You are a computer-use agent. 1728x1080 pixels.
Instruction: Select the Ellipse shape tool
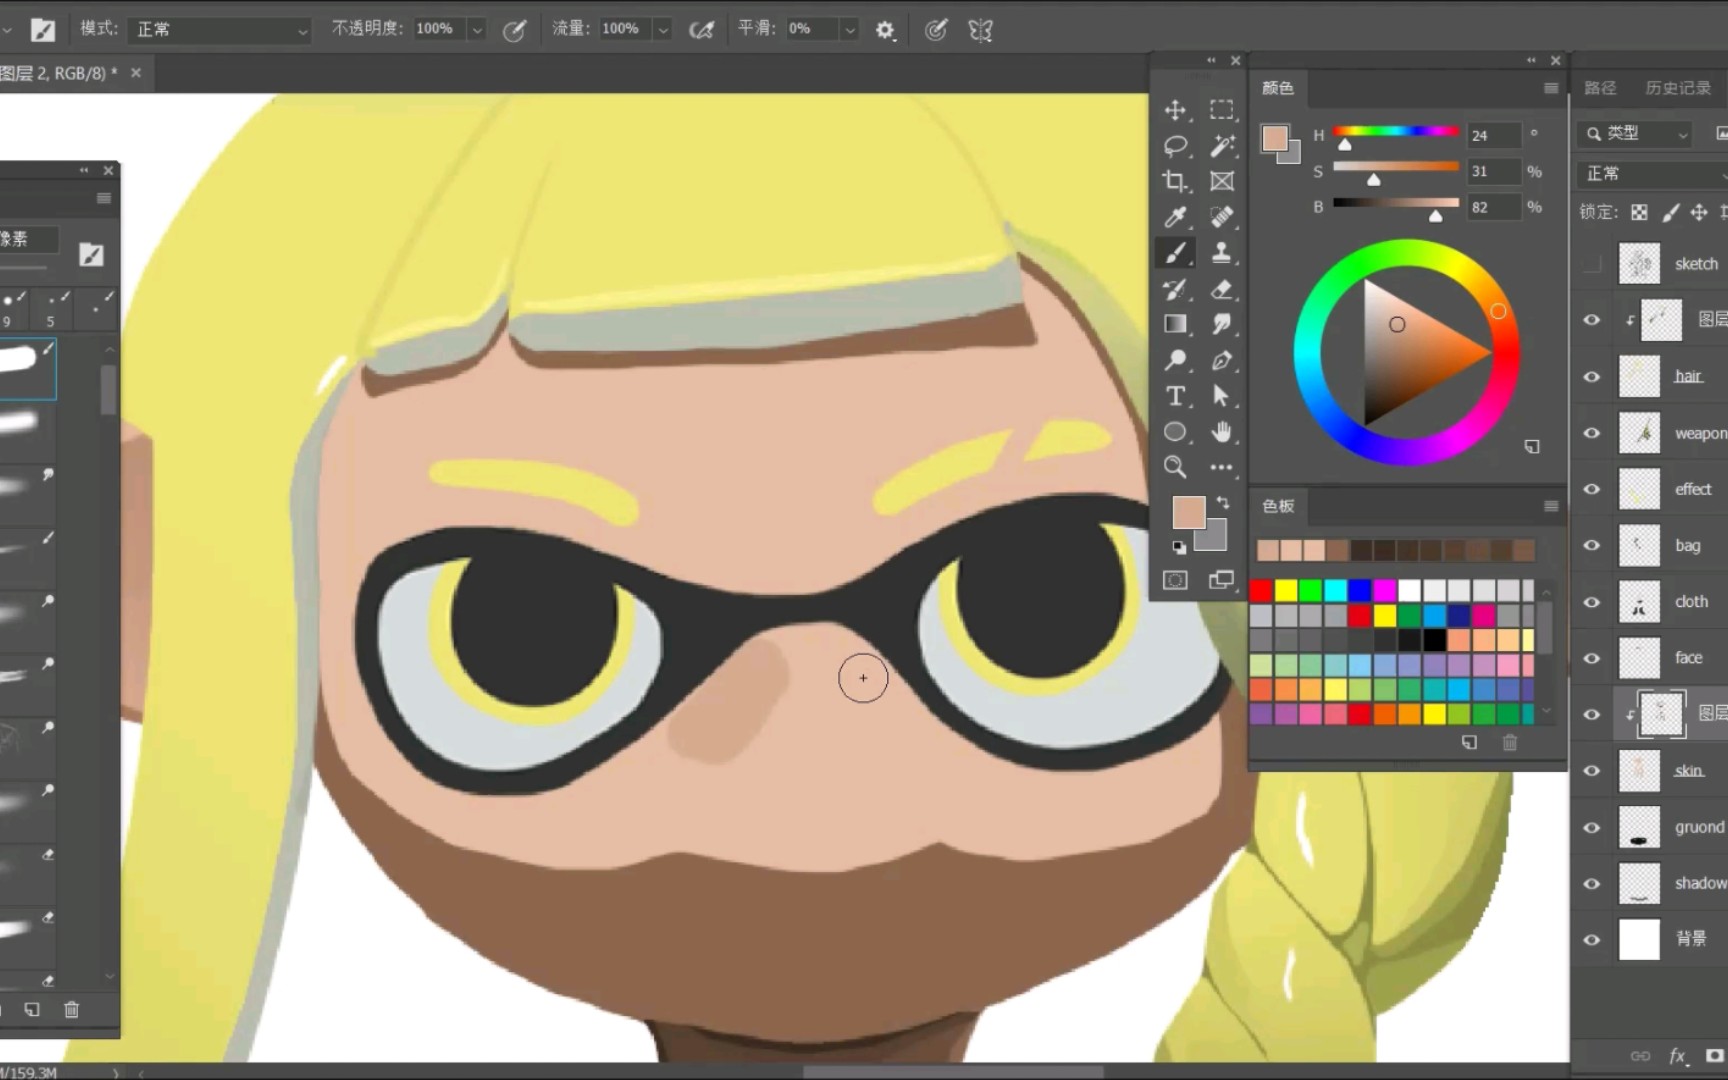point(1175,432)
